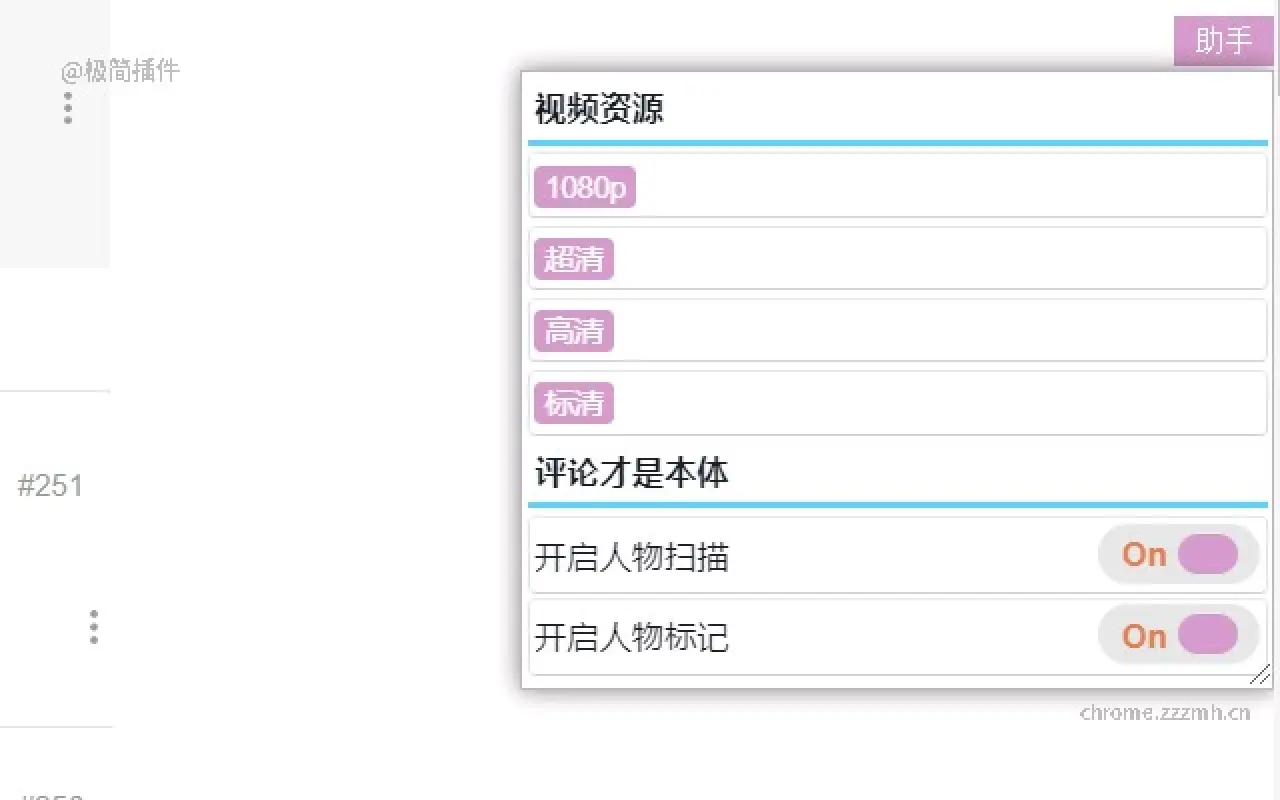Open the 助手 assistant button
The height and width of the screenshot is (800, 1280).
point(1223,41)
